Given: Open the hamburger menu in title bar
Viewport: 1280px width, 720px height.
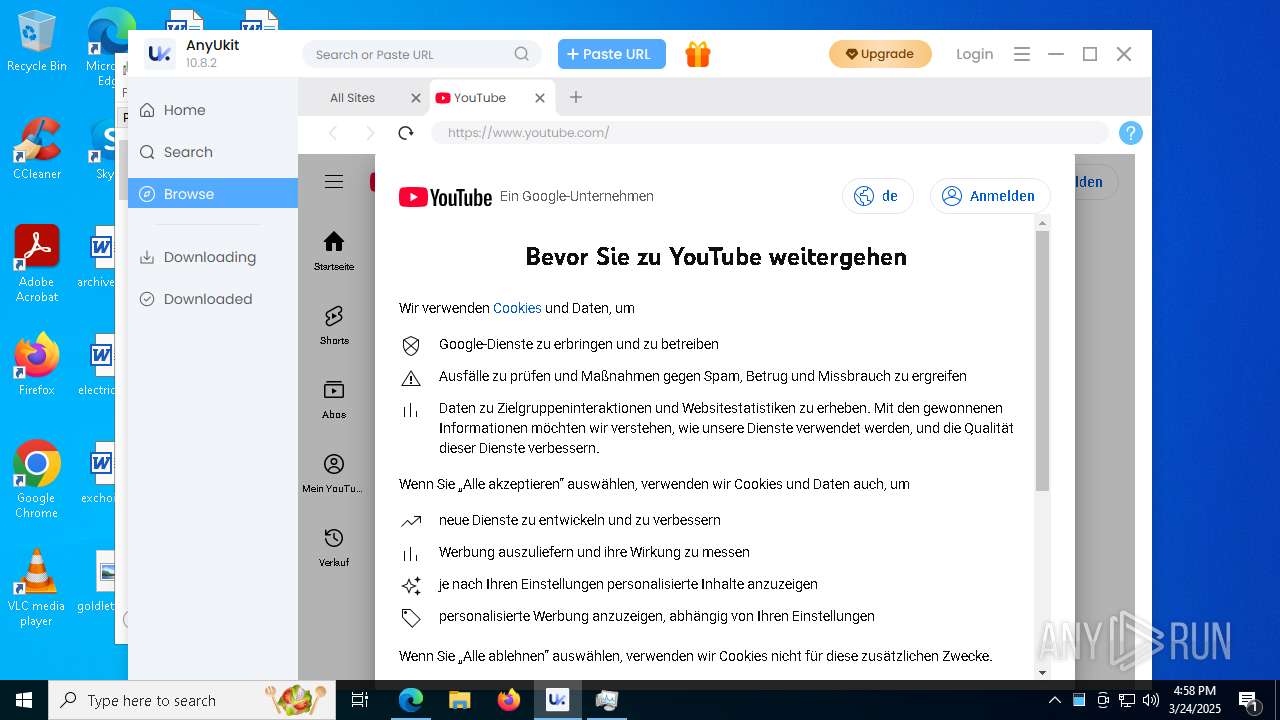Looking at the screenshot, I should point(1022,54).
